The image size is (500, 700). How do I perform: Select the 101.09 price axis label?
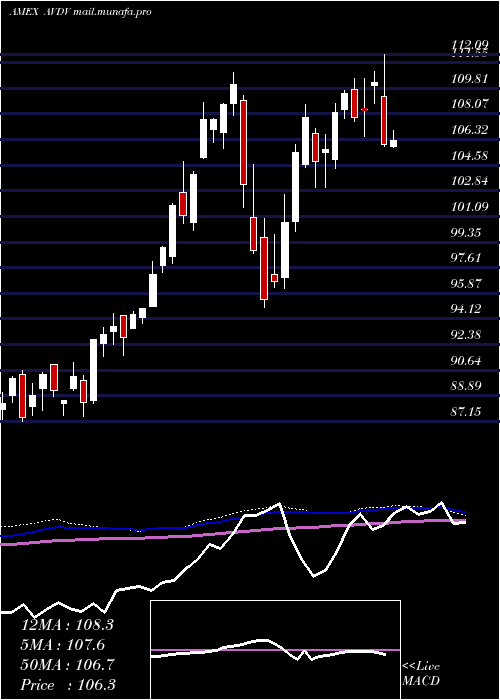point(469,207)
